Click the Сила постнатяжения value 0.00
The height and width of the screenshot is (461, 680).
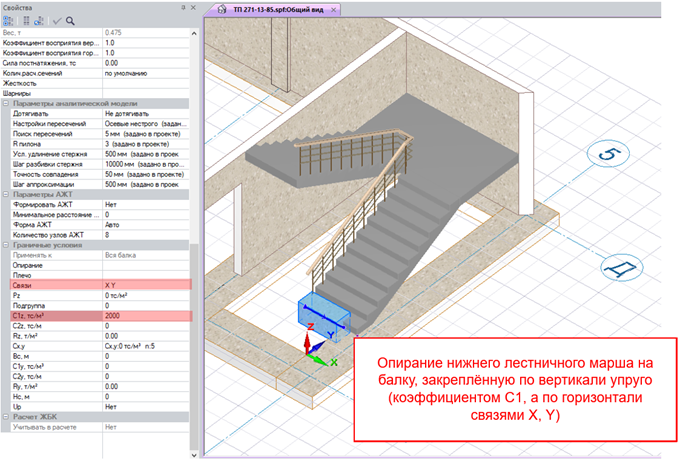146,63
